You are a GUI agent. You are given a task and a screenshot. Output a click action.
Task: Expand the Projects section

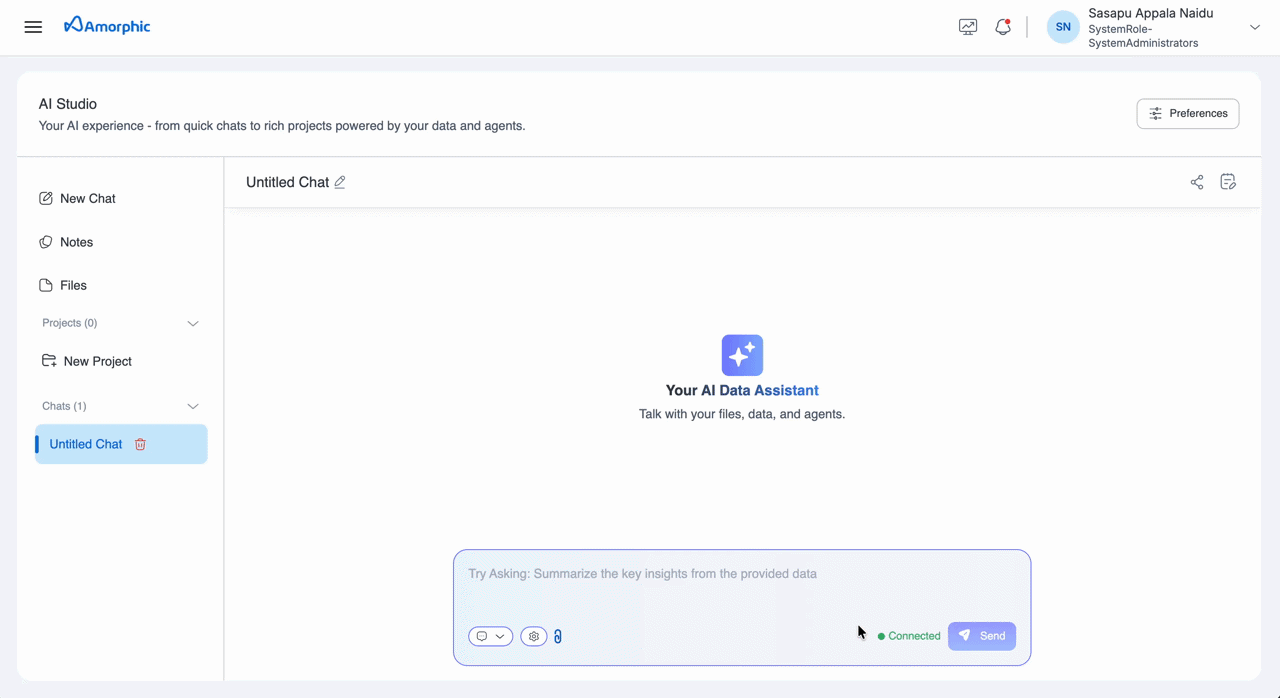[x=192, y=323]
